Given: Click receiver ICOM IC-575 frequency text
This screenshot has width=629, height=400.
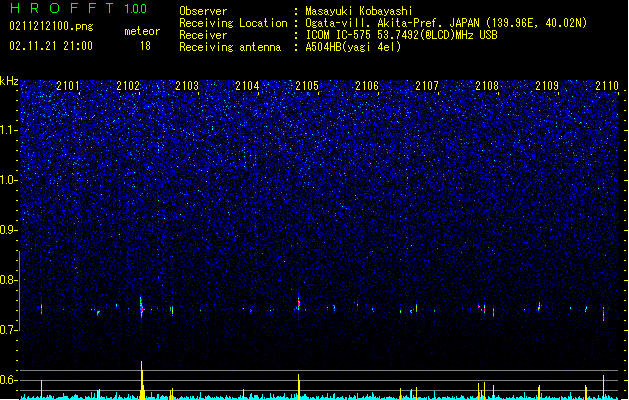Looking at the screenshot, I should 401,35.
